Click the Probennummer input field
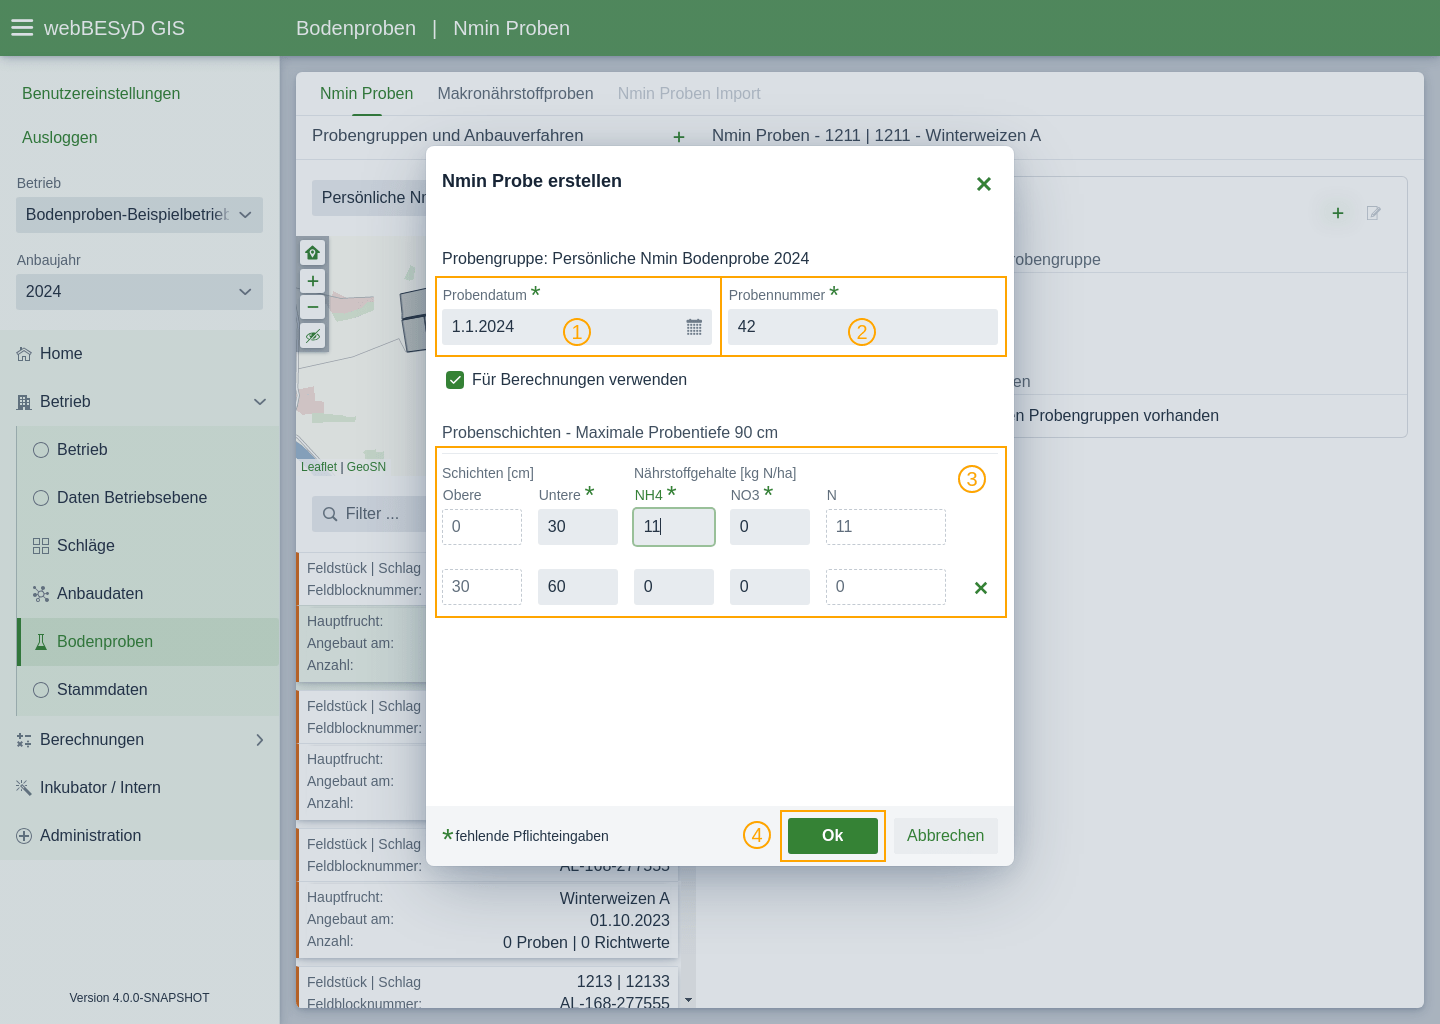This screenshot has width=1440, height=1024. point(863,327)
